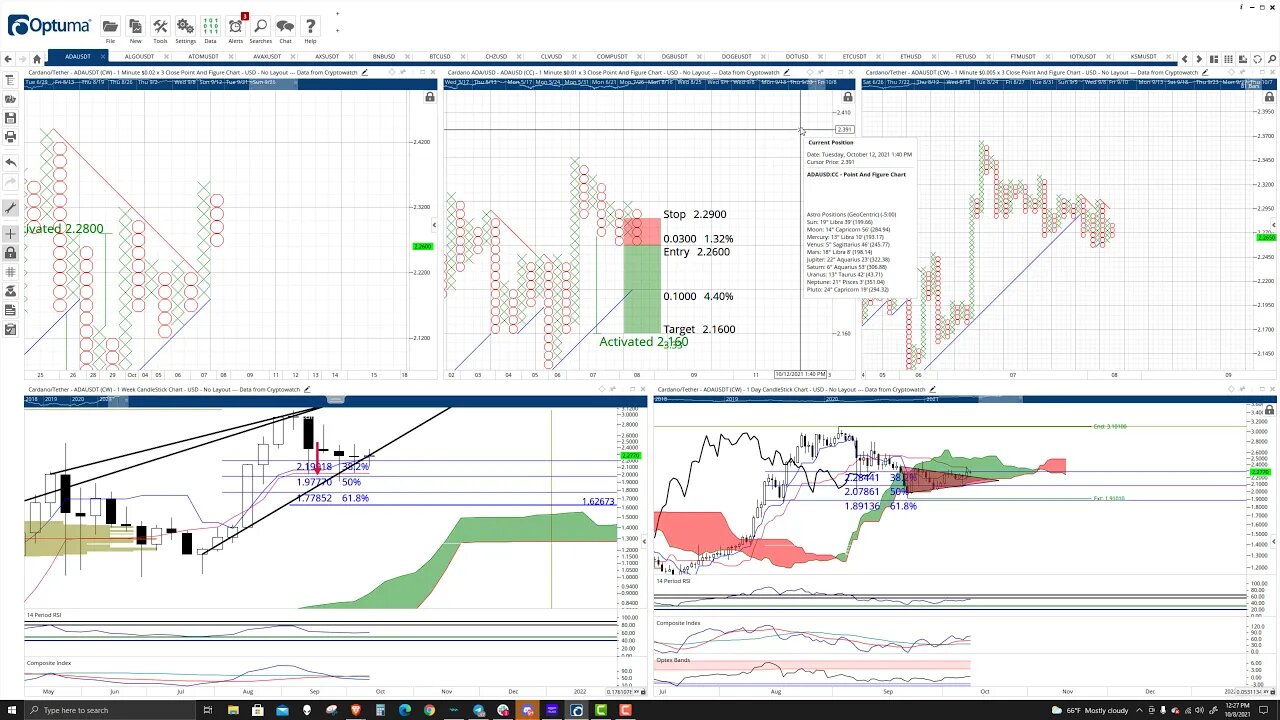Screen dimensions: 1280x720
Task: Click the padlock icon in left sidebar
Action: 10,253
